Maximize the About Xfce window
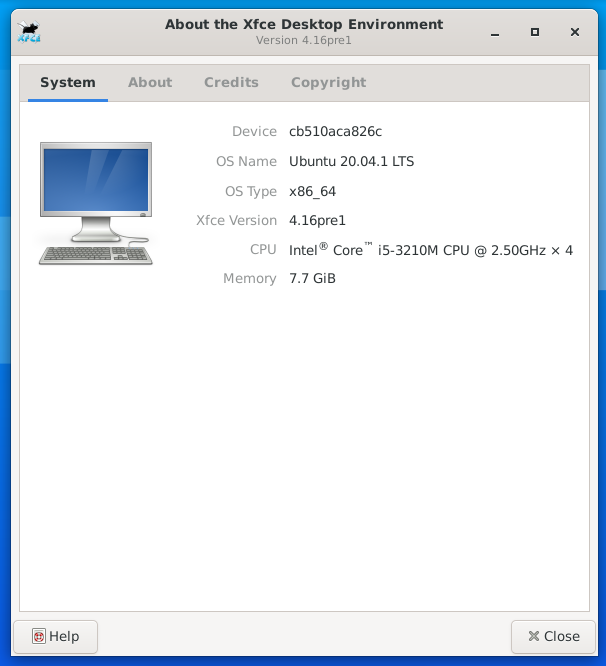606x666 pixels. 535,32
